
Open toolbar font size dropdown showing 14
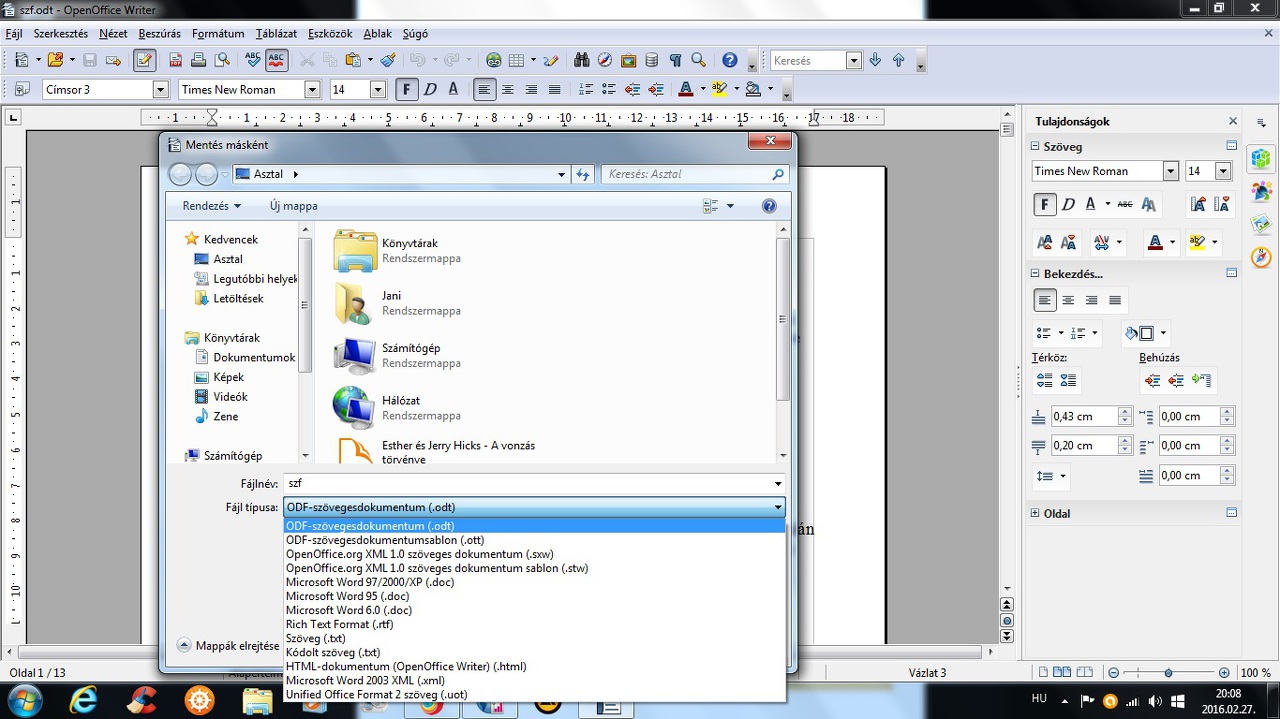pyautogui.click(x=378, y=89)
